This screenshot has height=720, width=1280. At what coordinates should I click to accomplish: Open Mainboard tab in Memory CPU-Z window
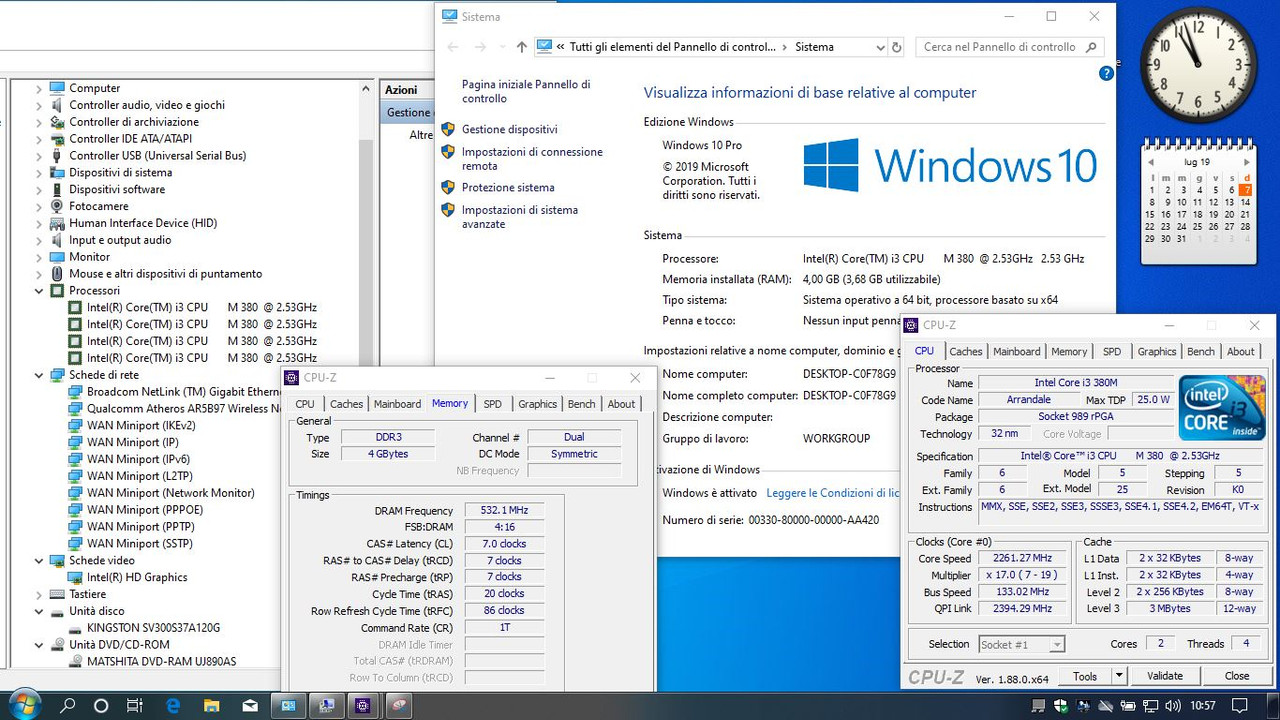pyautogui.click(x=397, y=404)
